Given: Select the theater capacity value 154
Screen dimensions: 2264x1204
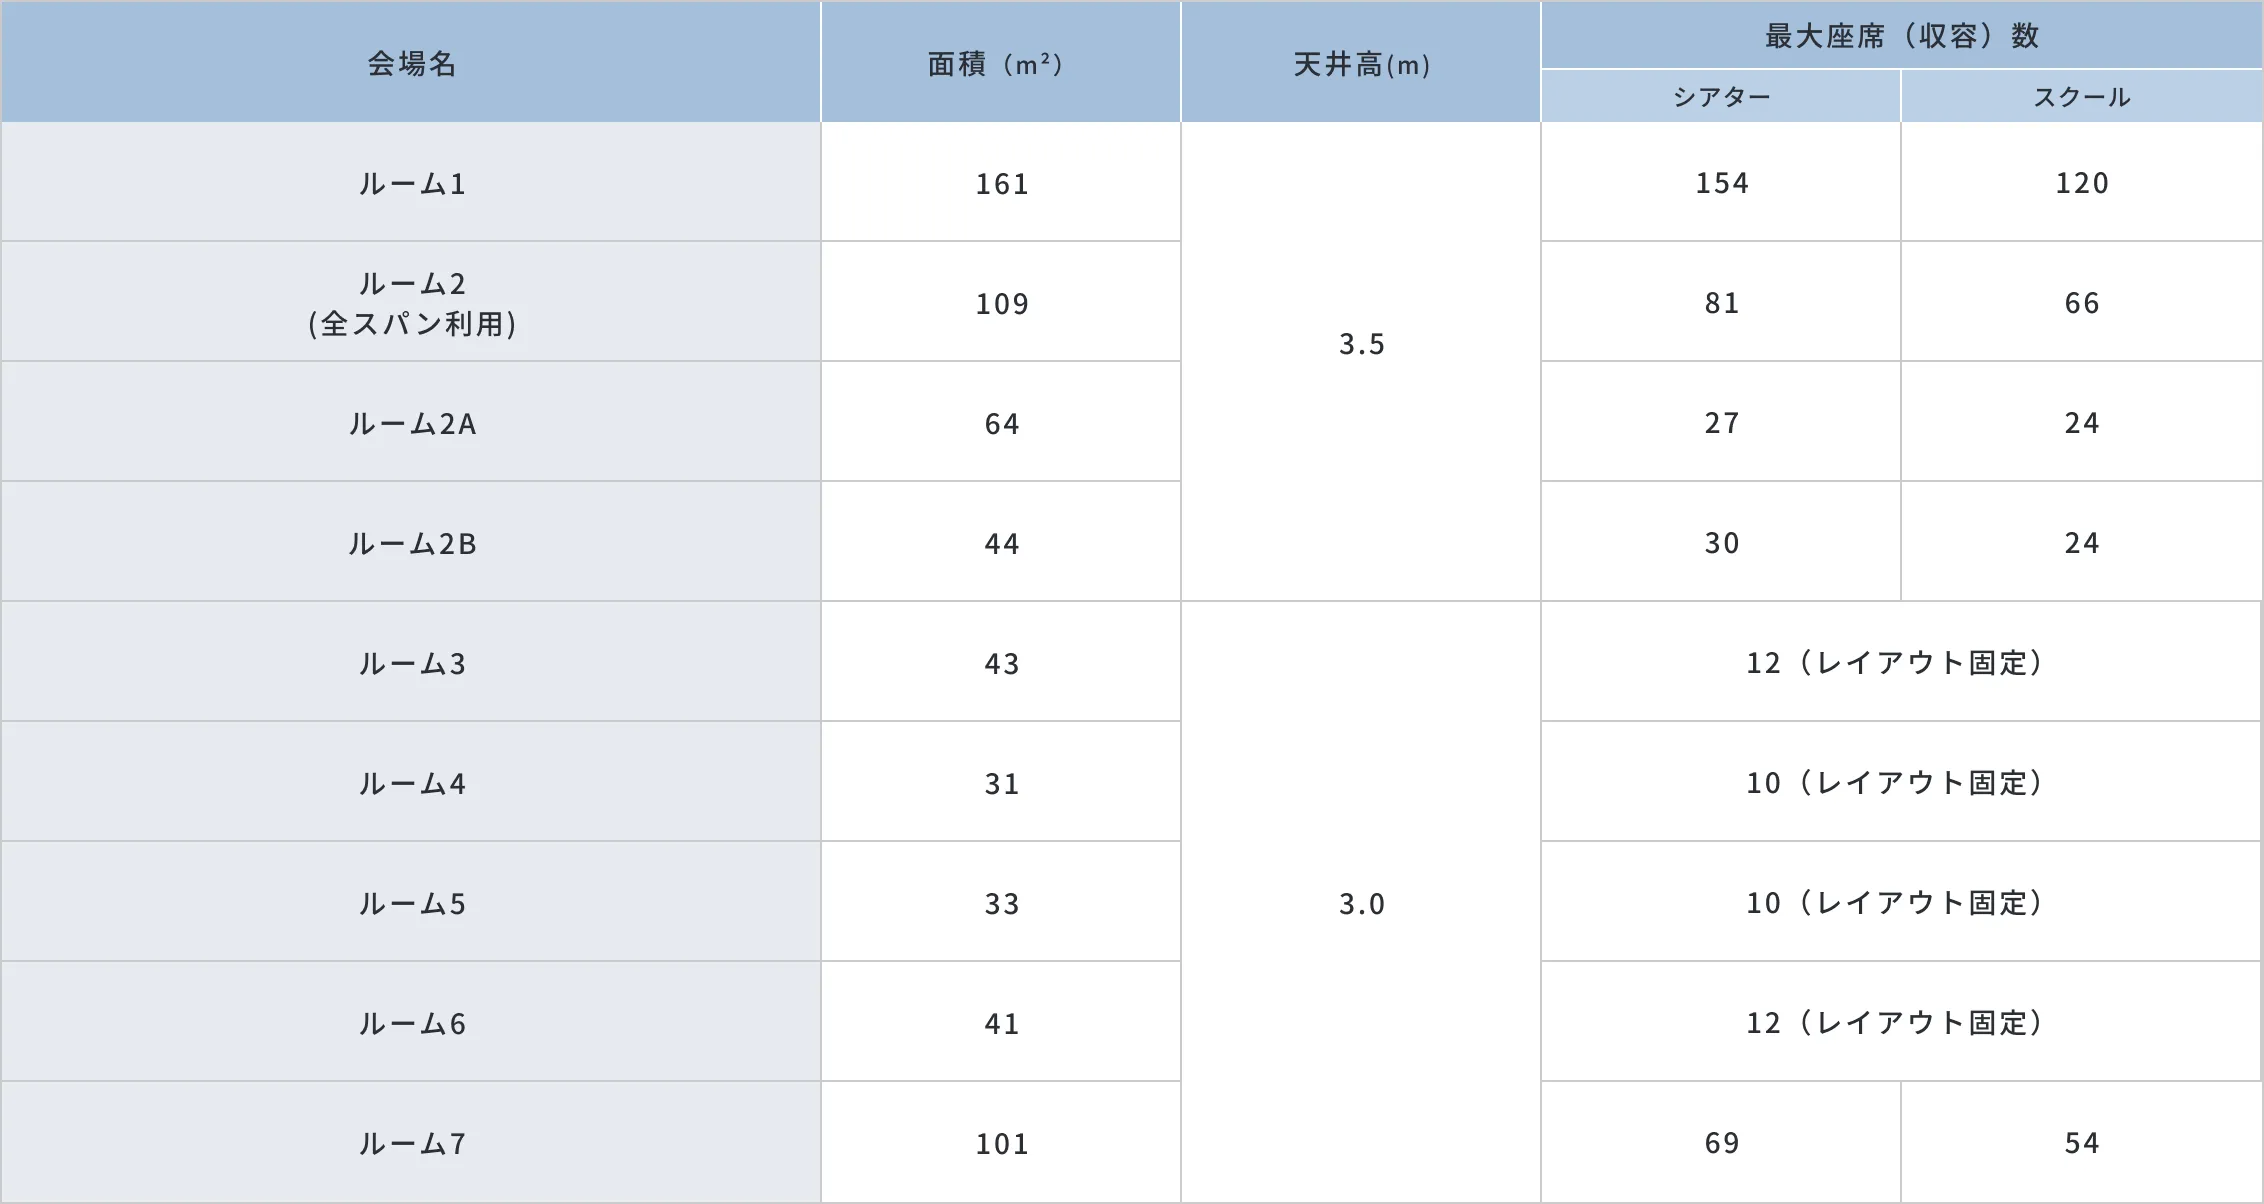Looking at the screenshot, I should [x=1721, y=183].
